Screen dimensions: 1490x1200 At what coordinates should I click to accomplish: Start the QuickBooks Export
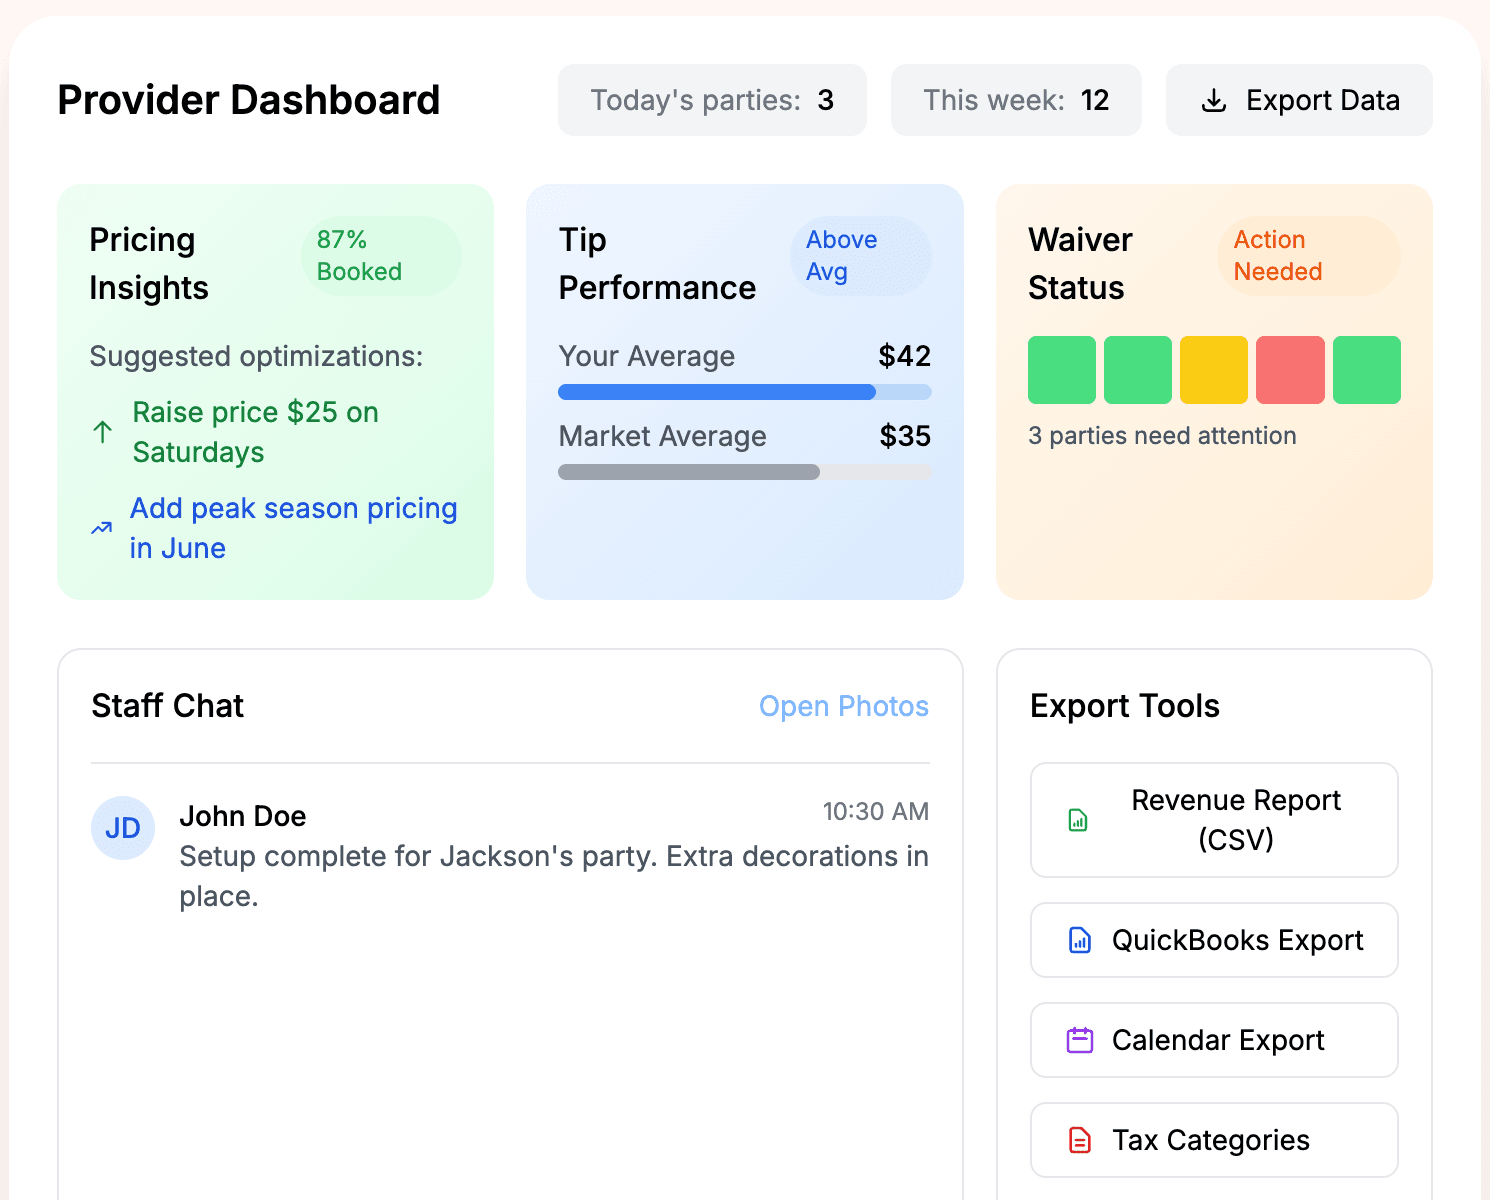[x=1237, y=940]
